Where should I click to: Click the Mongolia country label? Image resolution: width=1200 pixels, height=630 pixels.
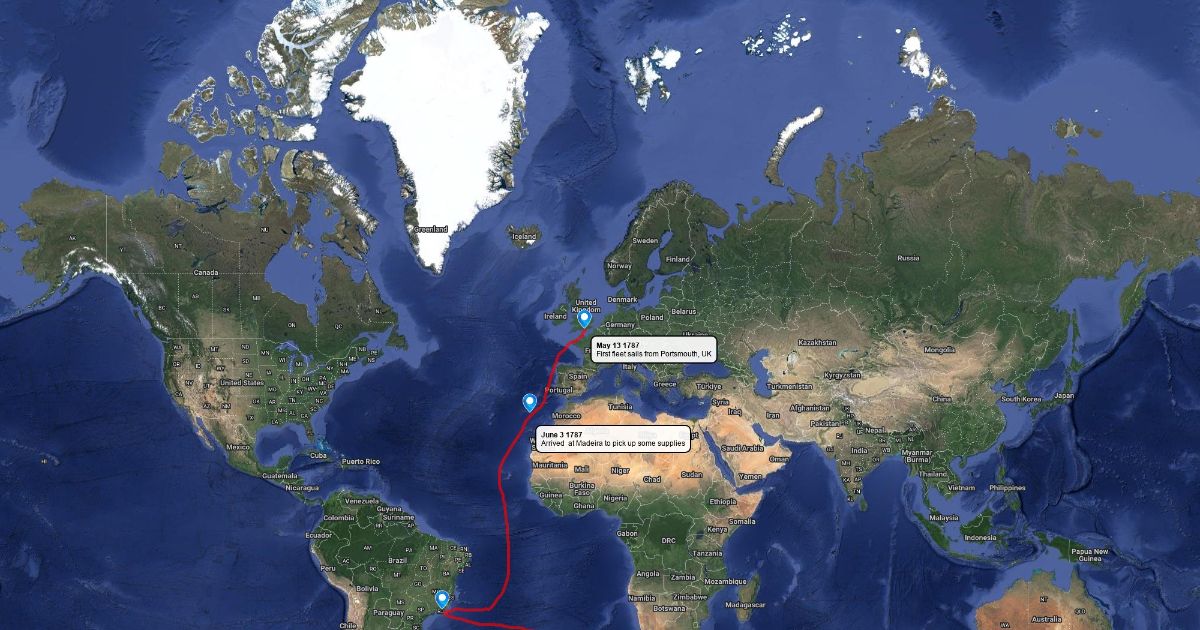pyautogui.click(x=940, y=350)
